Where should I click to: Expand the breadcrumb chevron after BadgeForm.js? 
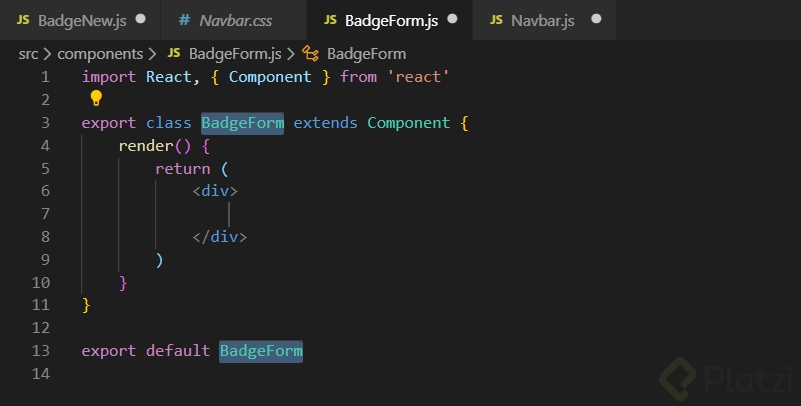click(292, 53)
